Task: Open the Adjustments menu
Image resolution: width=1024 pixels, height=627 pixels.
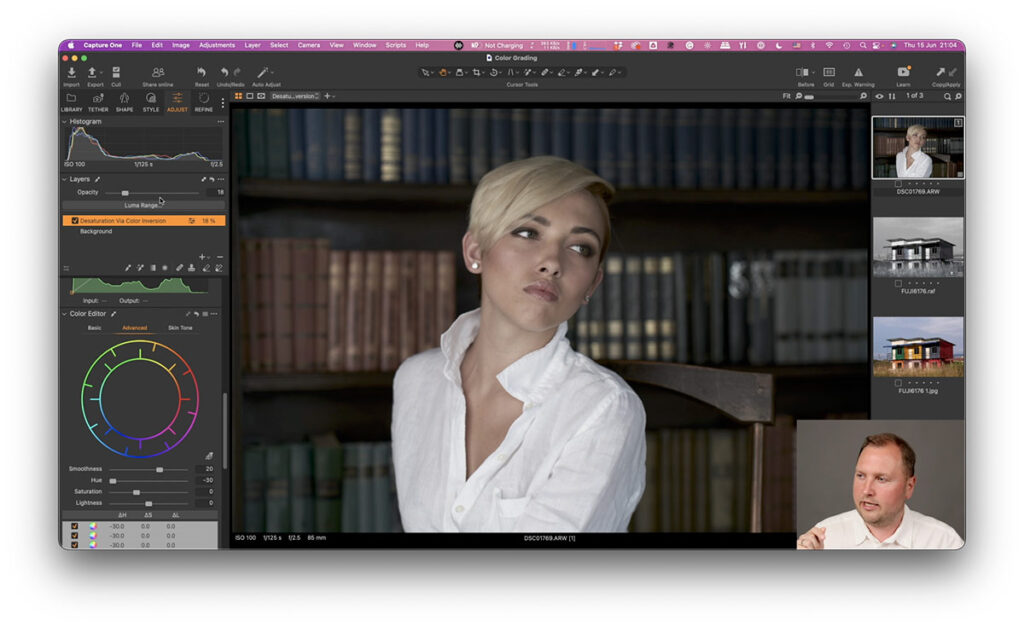Action: coord(216,45)
